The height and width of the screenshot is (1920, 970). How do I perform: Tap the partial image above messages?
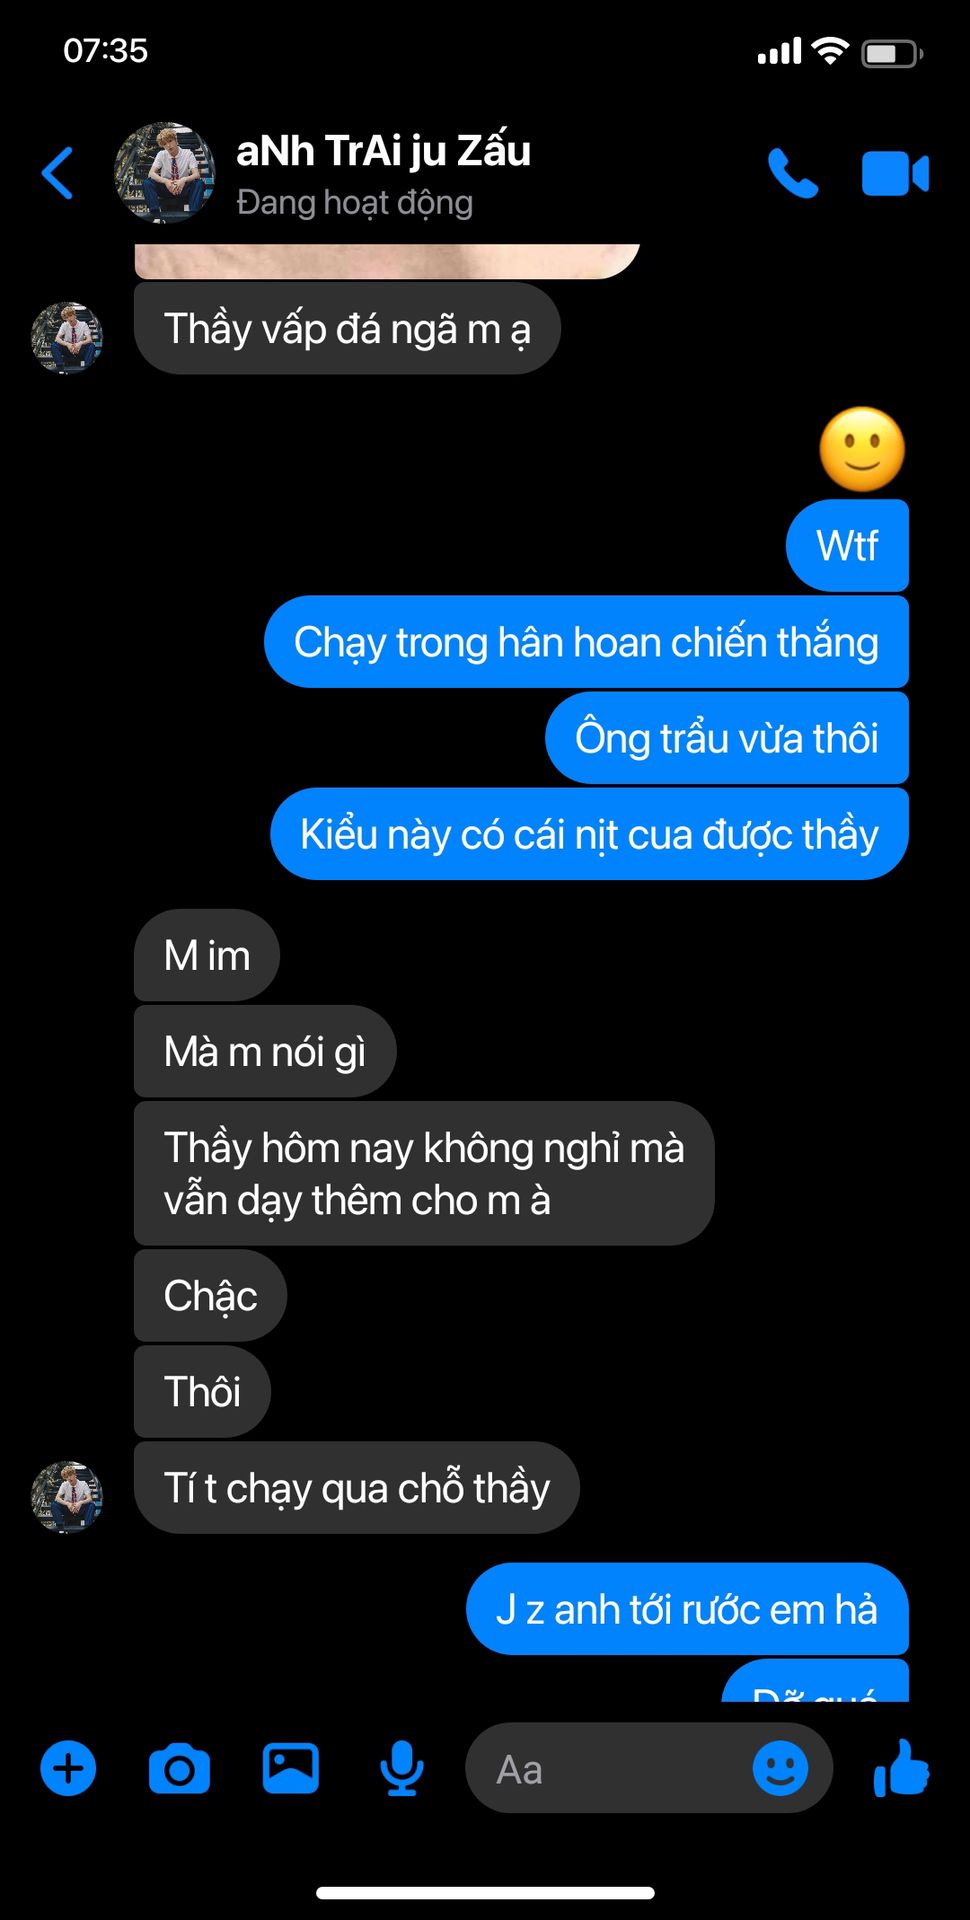[387, 260]
